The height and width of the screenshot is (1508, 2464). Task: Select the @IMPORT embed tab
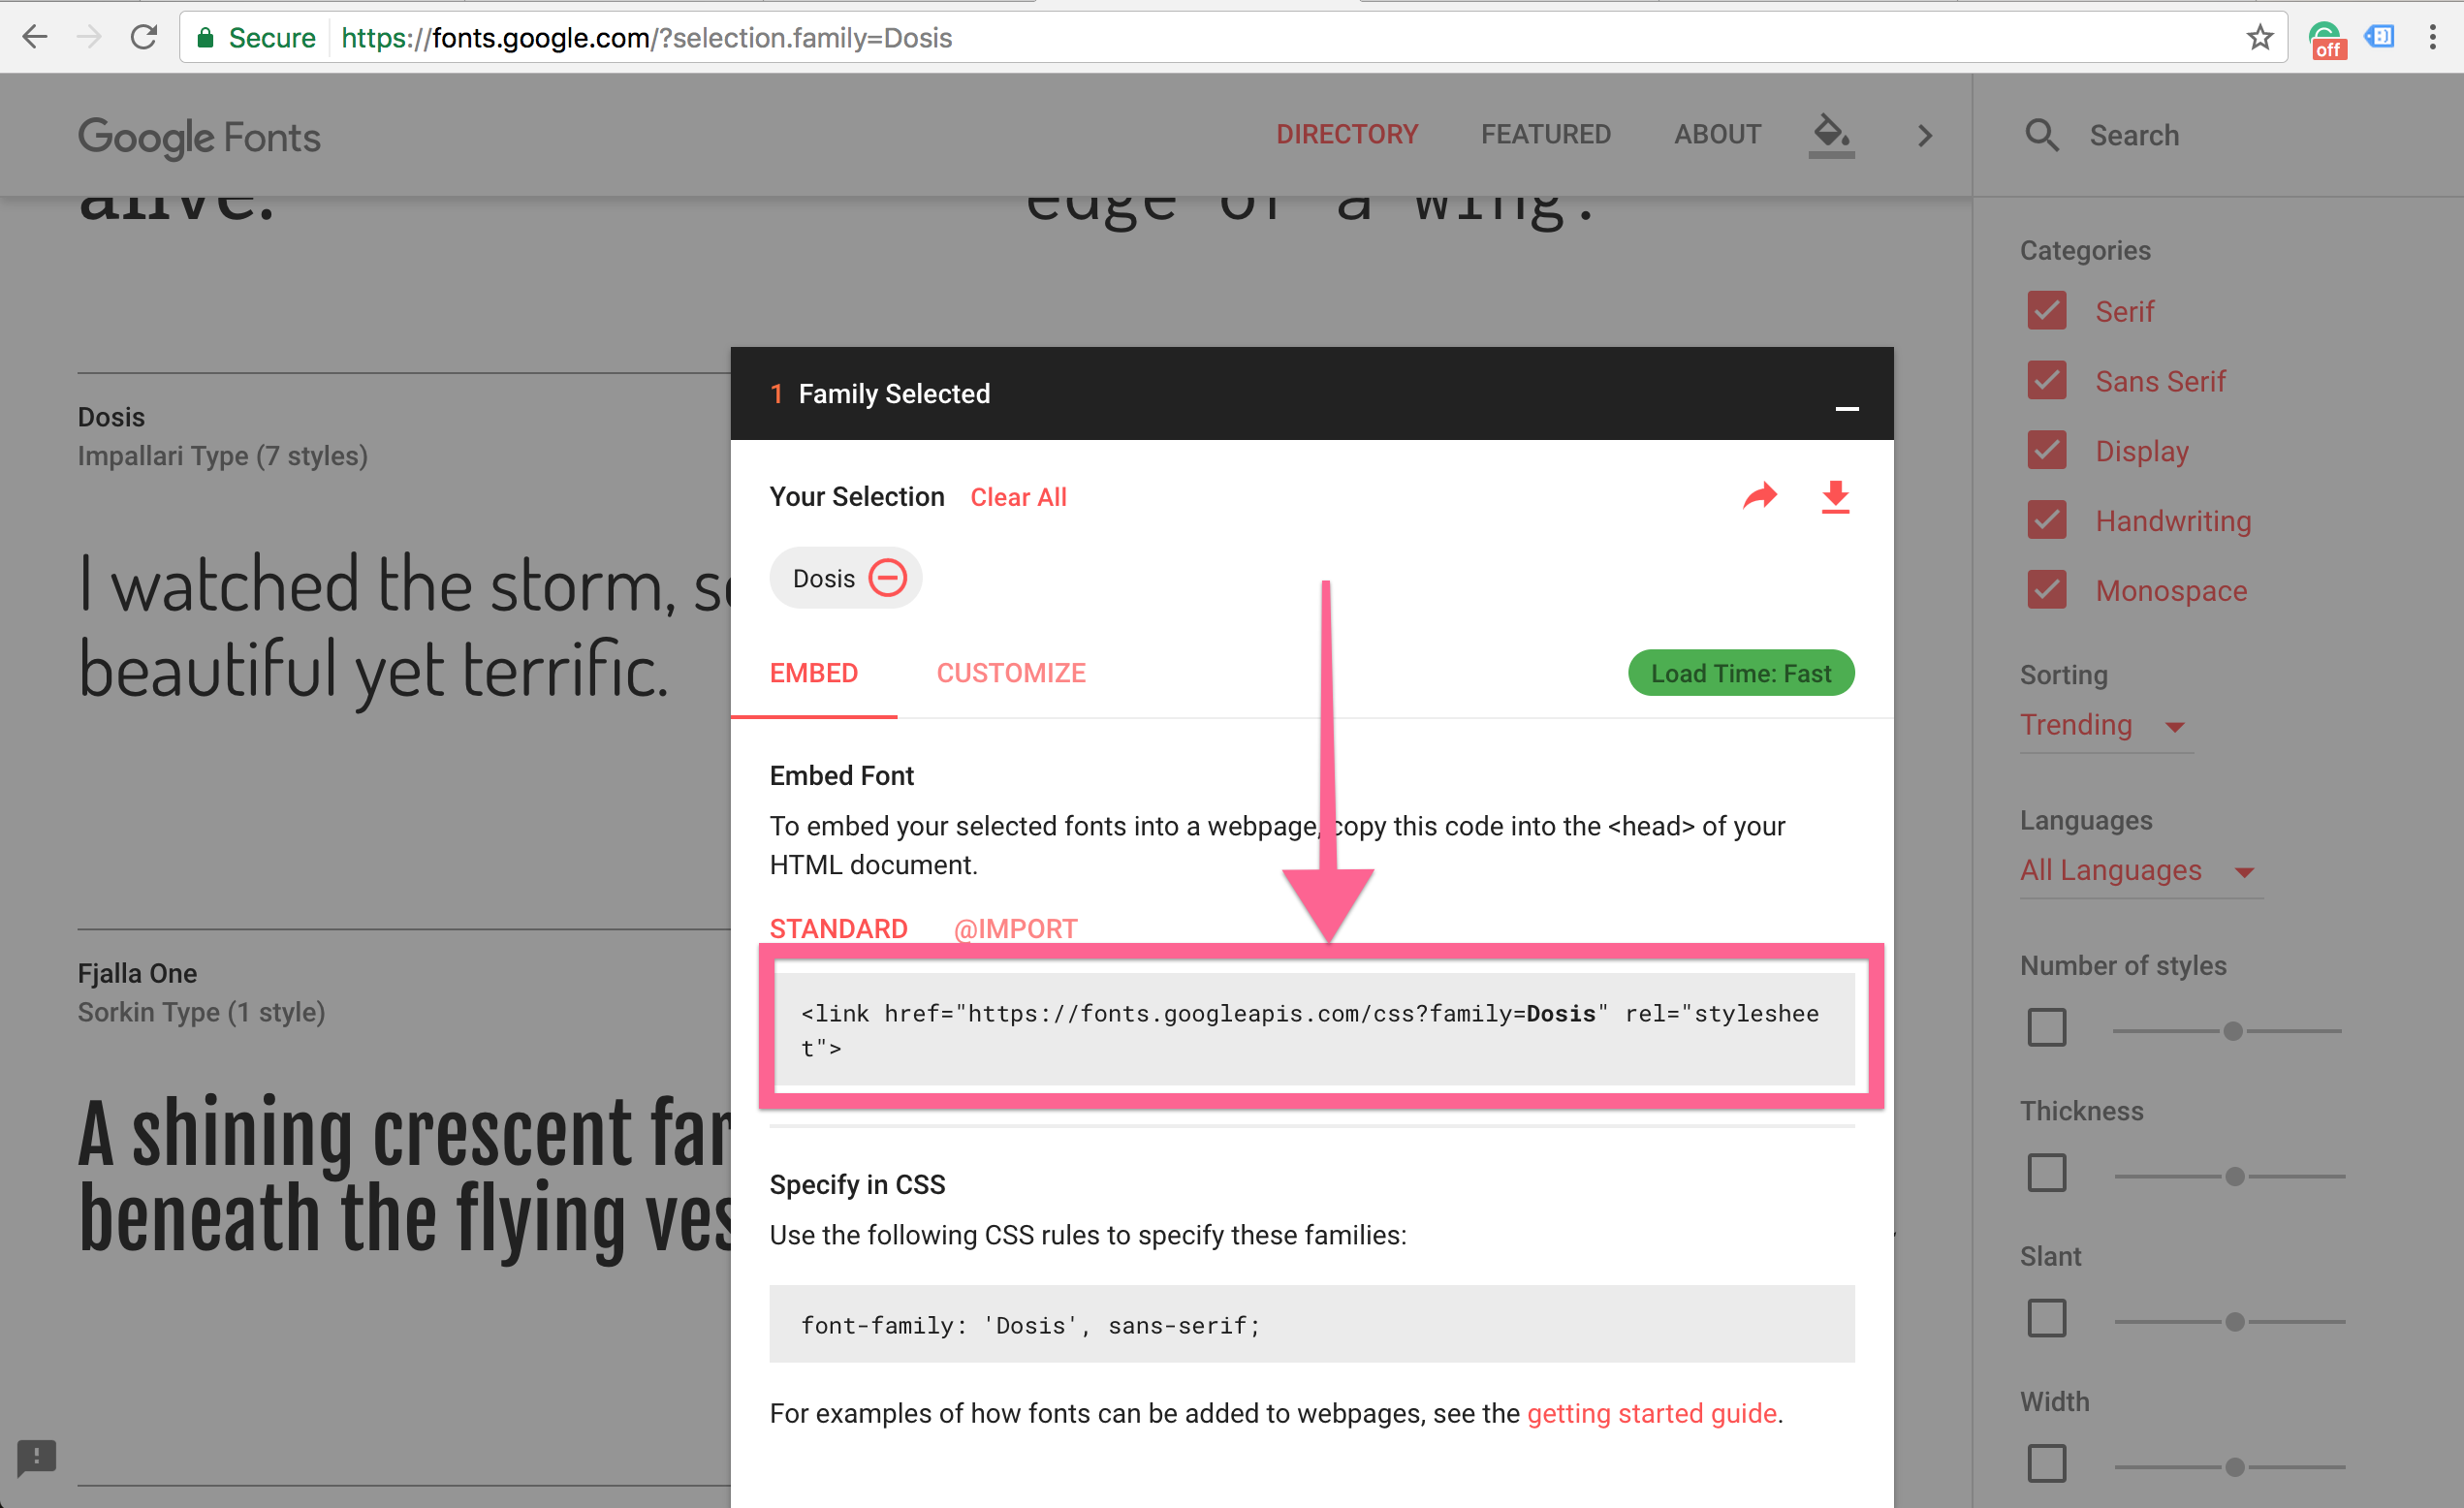point(1015,928)
